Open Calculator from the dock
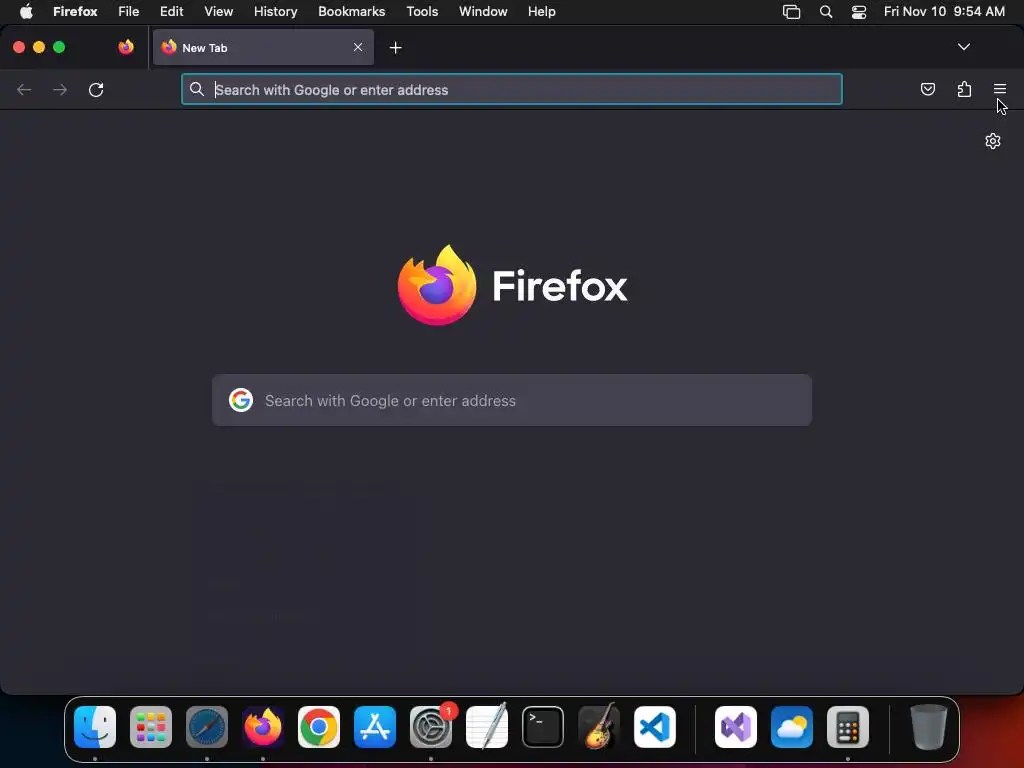Viewport: 1024px width, 768px height. tap(848, 727)
